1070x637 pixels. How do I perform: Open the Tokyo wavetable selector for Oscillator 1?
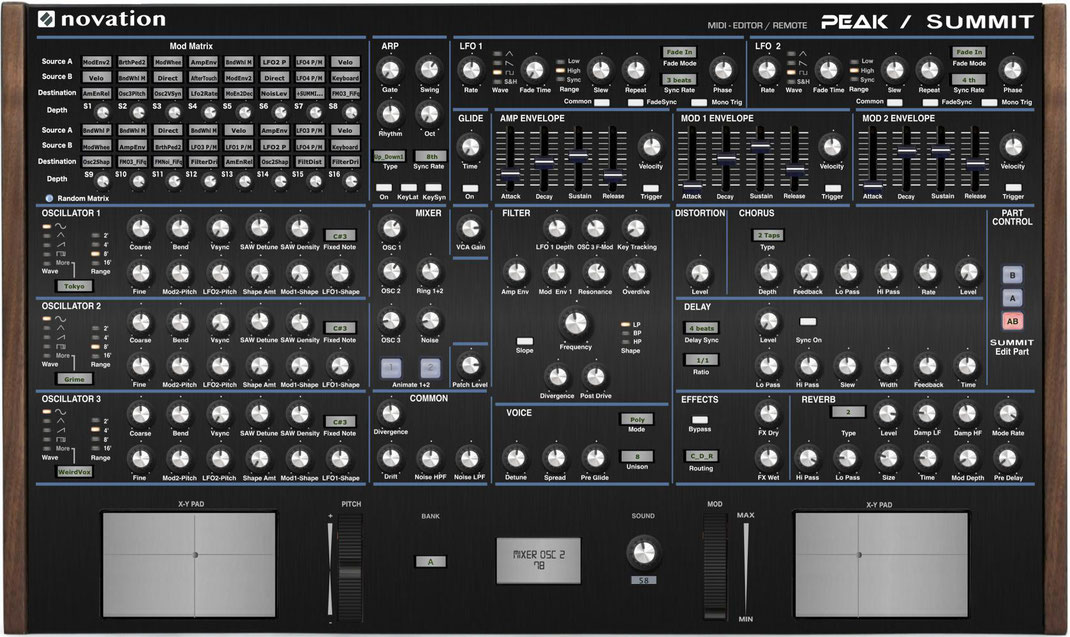[x=75, y=285]
